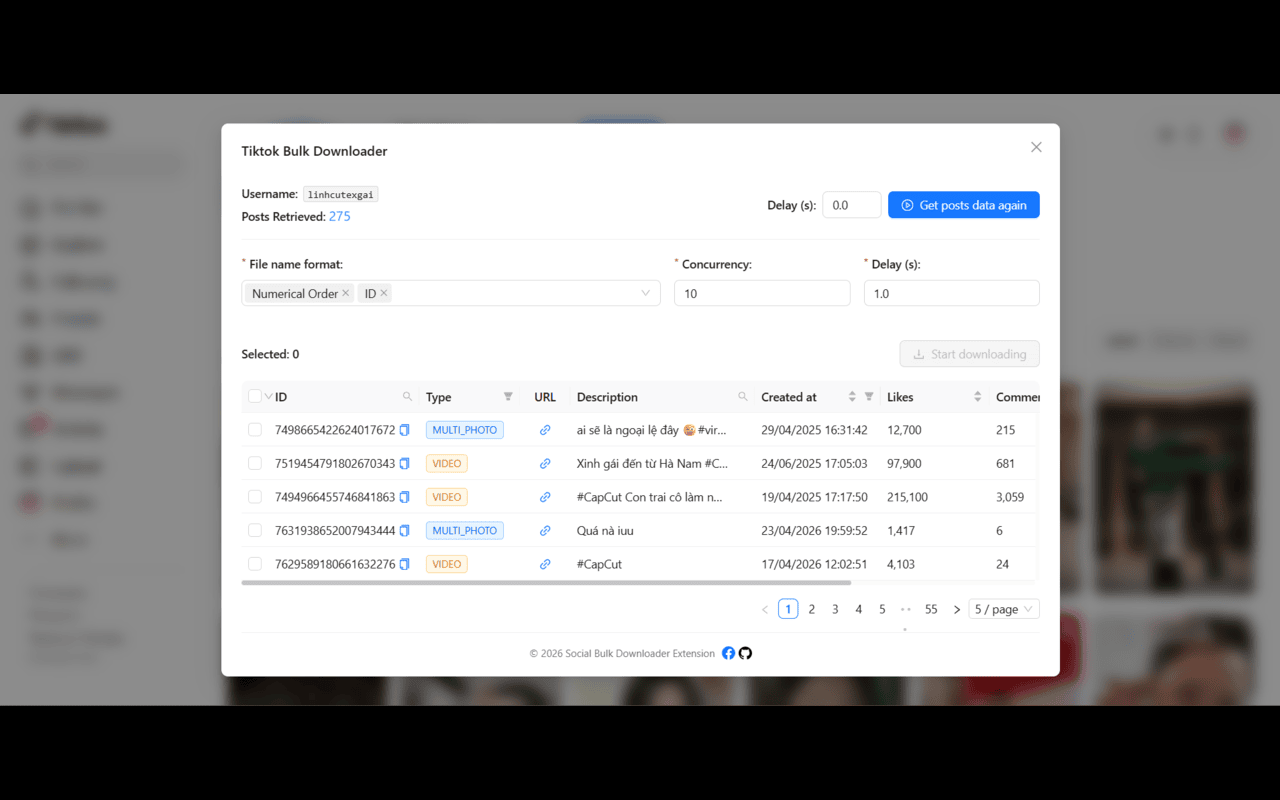1280x800 pixels.
Task: Open selection options chevron beside header checkbox
Action: (x=269, y=397)
